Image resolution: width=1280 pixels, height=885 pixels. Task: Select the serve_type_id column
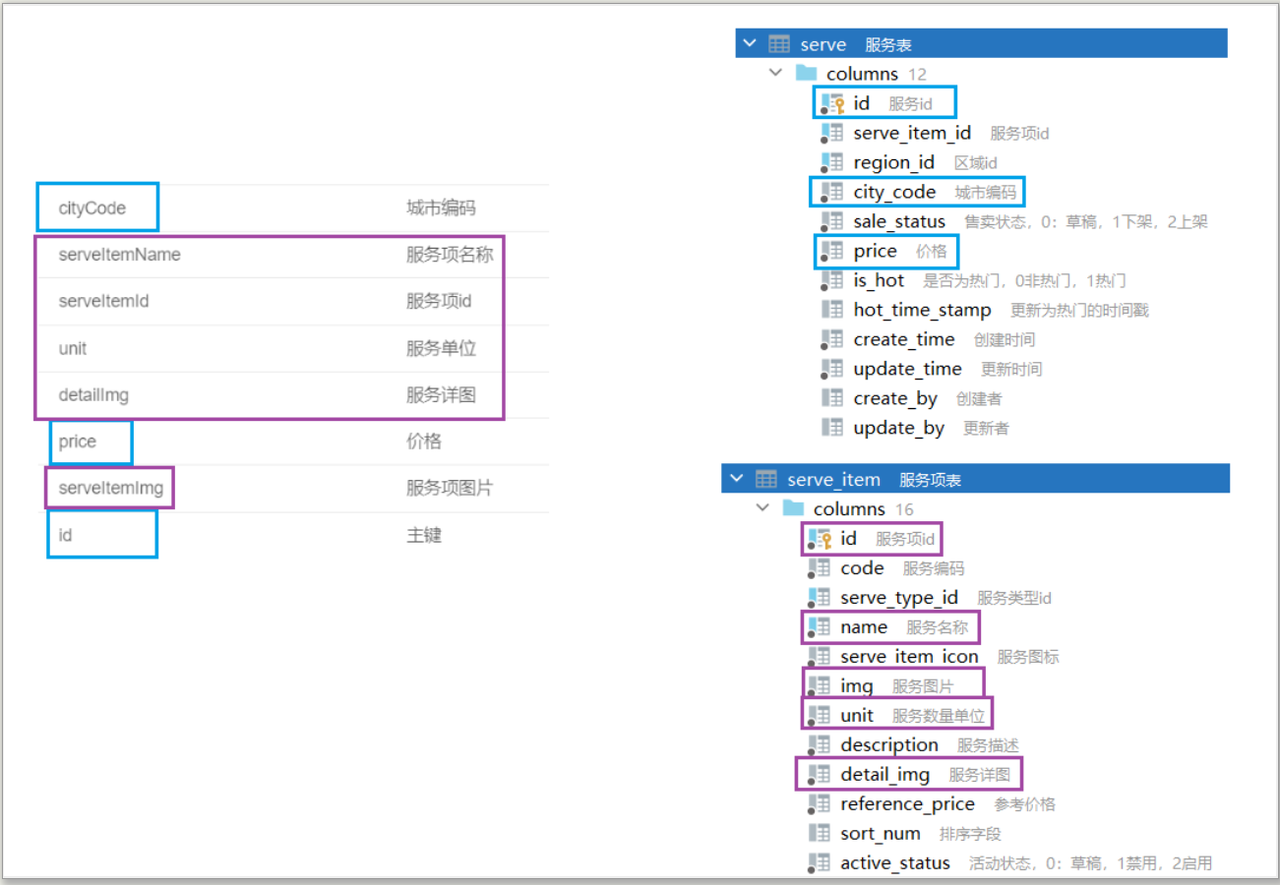coord(899,597)
